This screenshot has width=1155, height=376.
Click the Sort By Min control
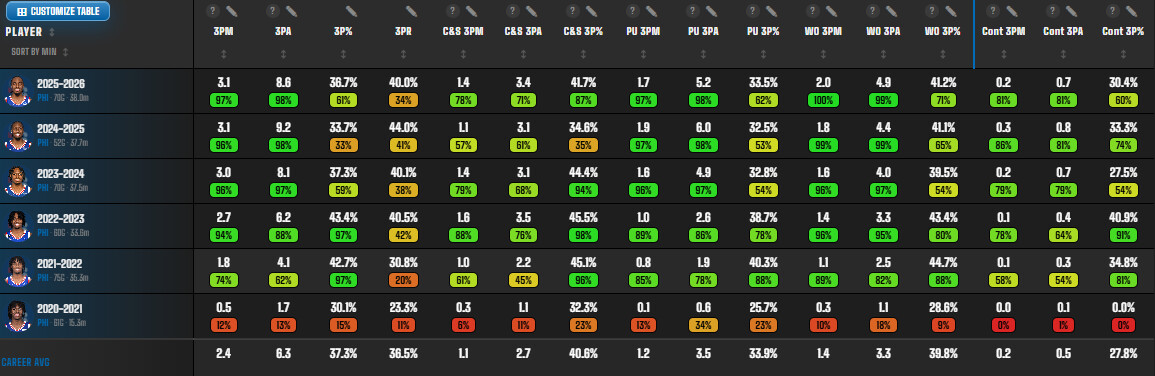pyautogui.click(x=40, y=52)
